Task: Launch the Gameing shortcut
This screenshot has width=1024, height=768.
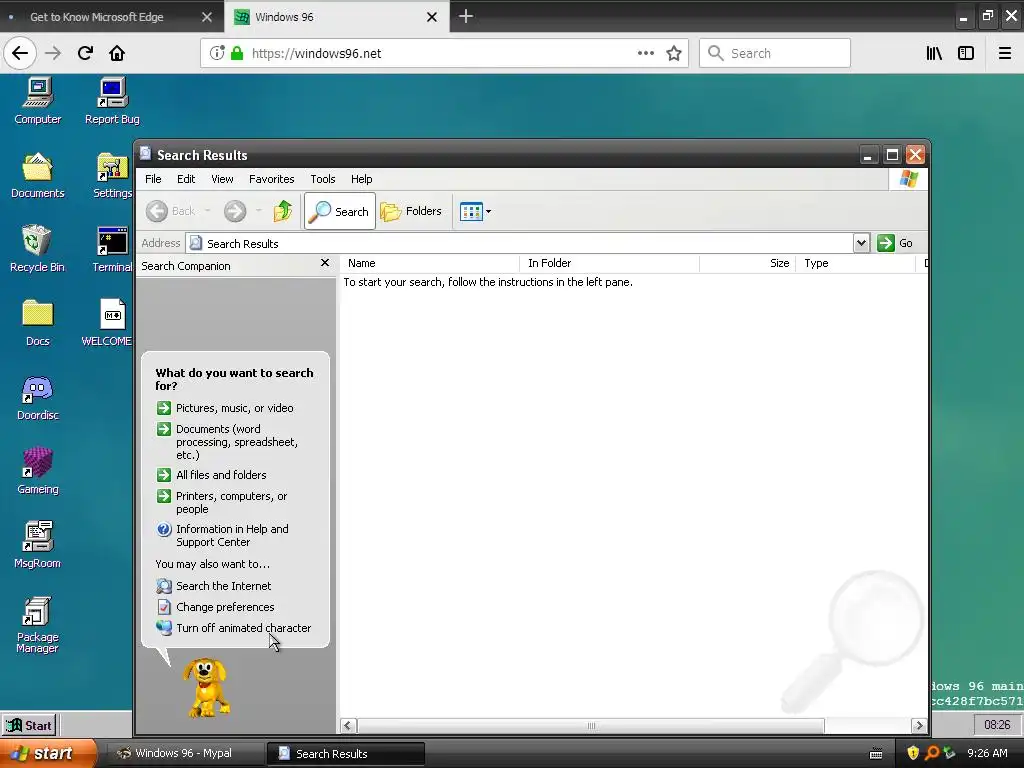Action: [37, 470]
